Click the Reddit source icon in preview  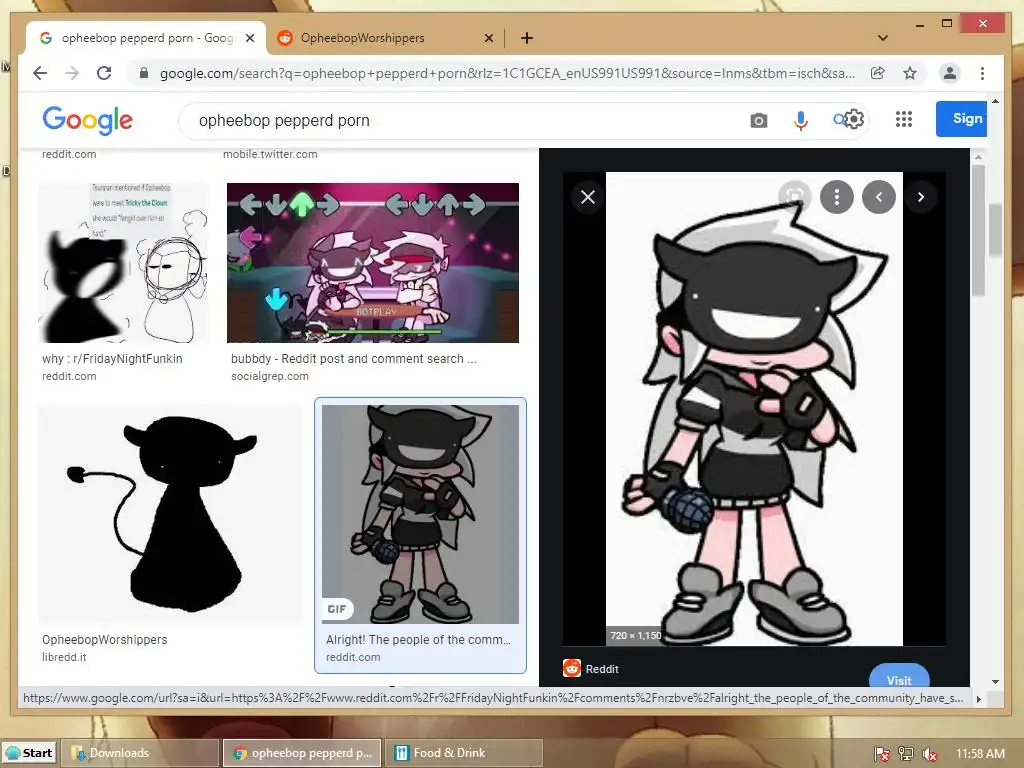click(x=572, y=668)
